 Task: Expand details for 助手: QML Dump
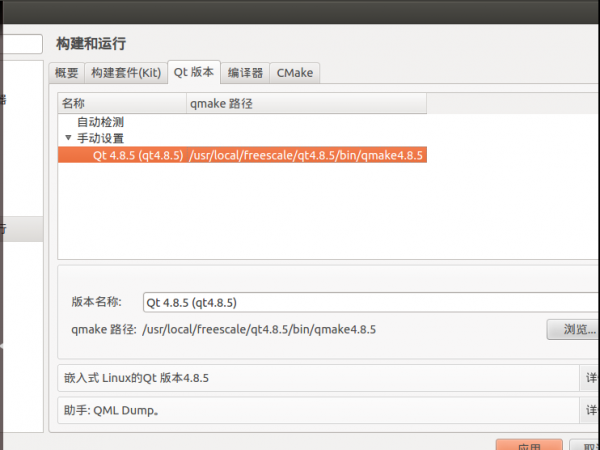(591, 410)
